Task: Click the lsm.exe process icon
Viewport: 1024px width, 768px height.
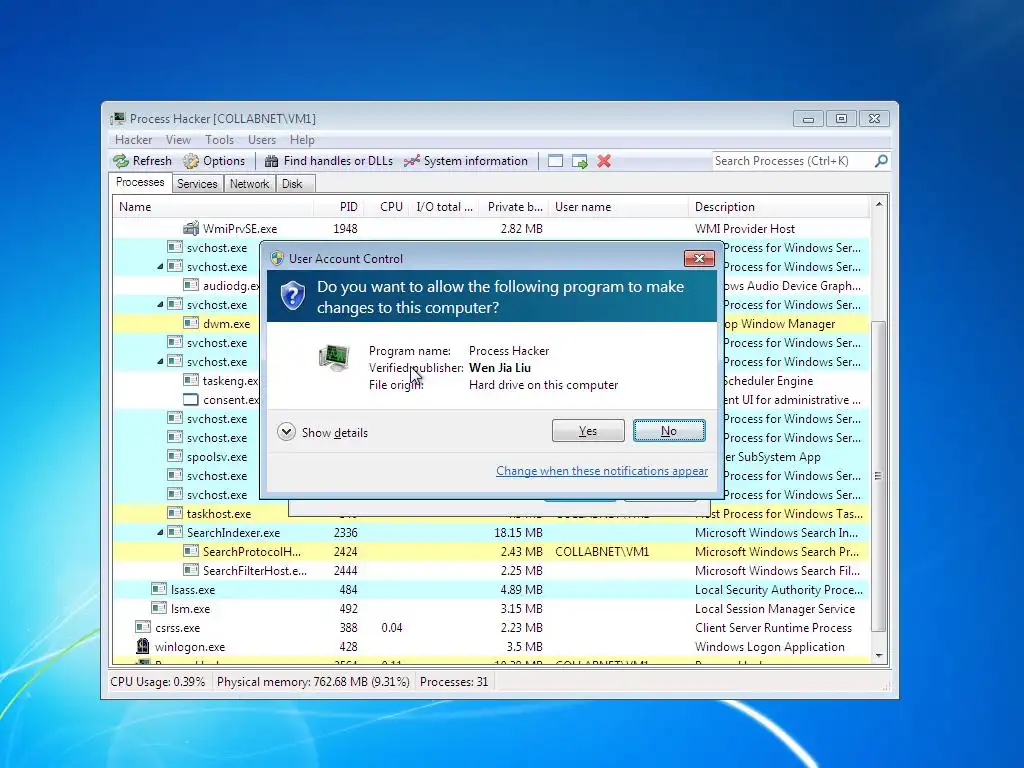Action: click(159, 608)
